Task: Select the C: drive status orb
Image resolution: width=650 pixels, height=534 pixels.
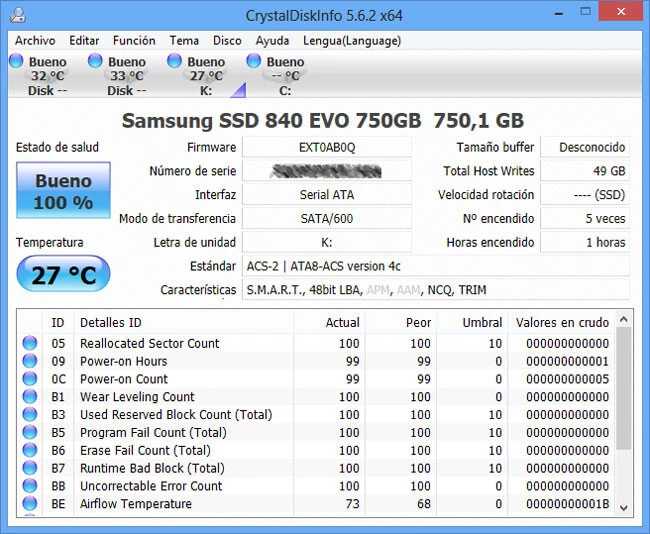Action: 254,62
